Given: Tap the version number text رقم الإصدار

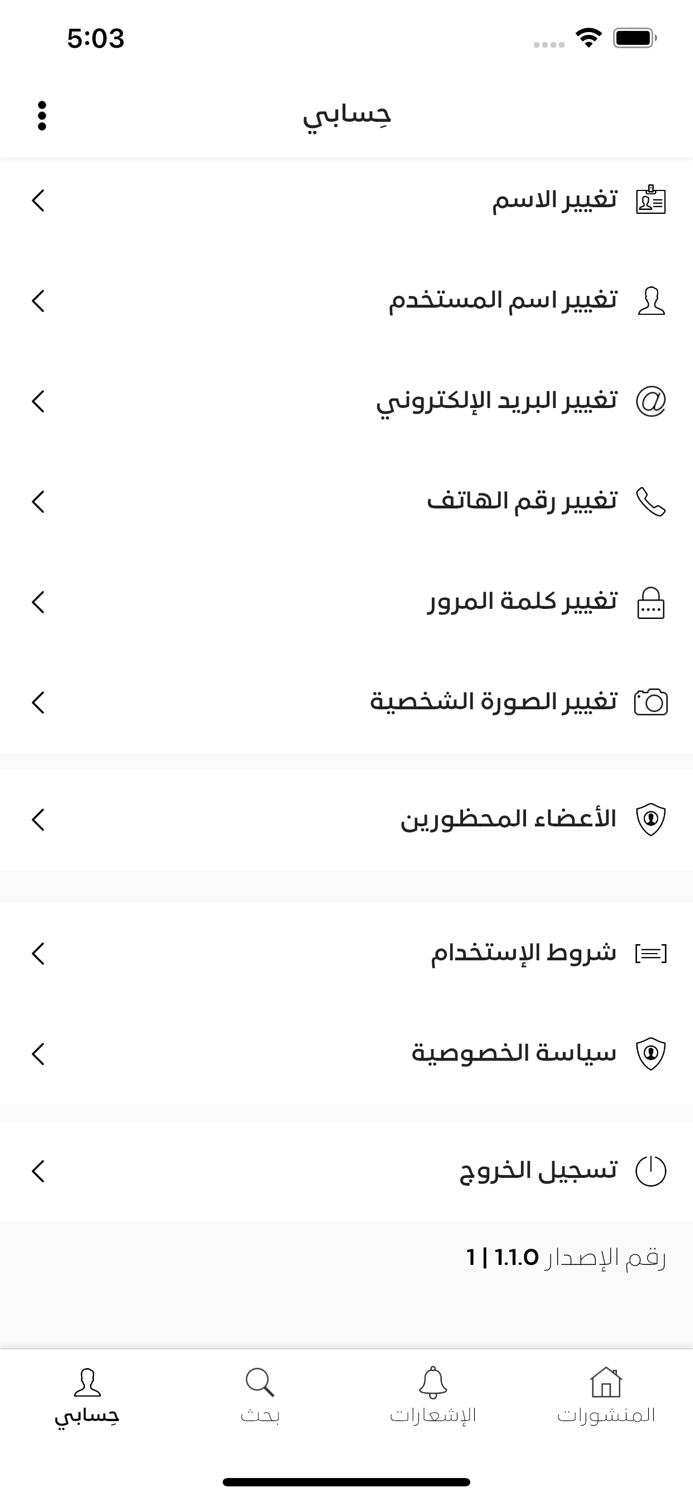Looking at the screenshot, I should click(566, 1257).
